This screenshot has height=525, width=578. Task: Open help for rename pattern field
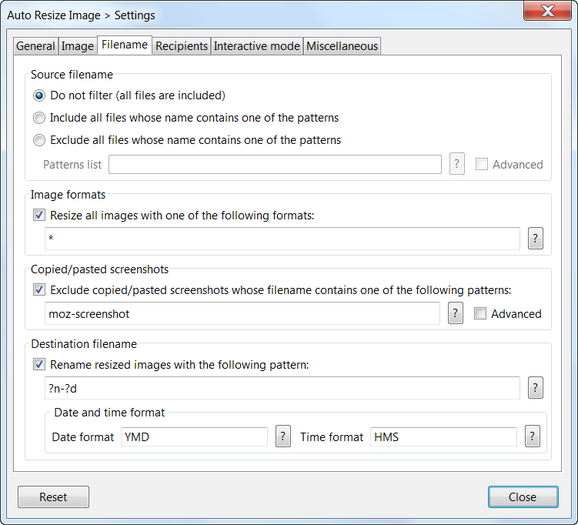click(x=535, y=388)
